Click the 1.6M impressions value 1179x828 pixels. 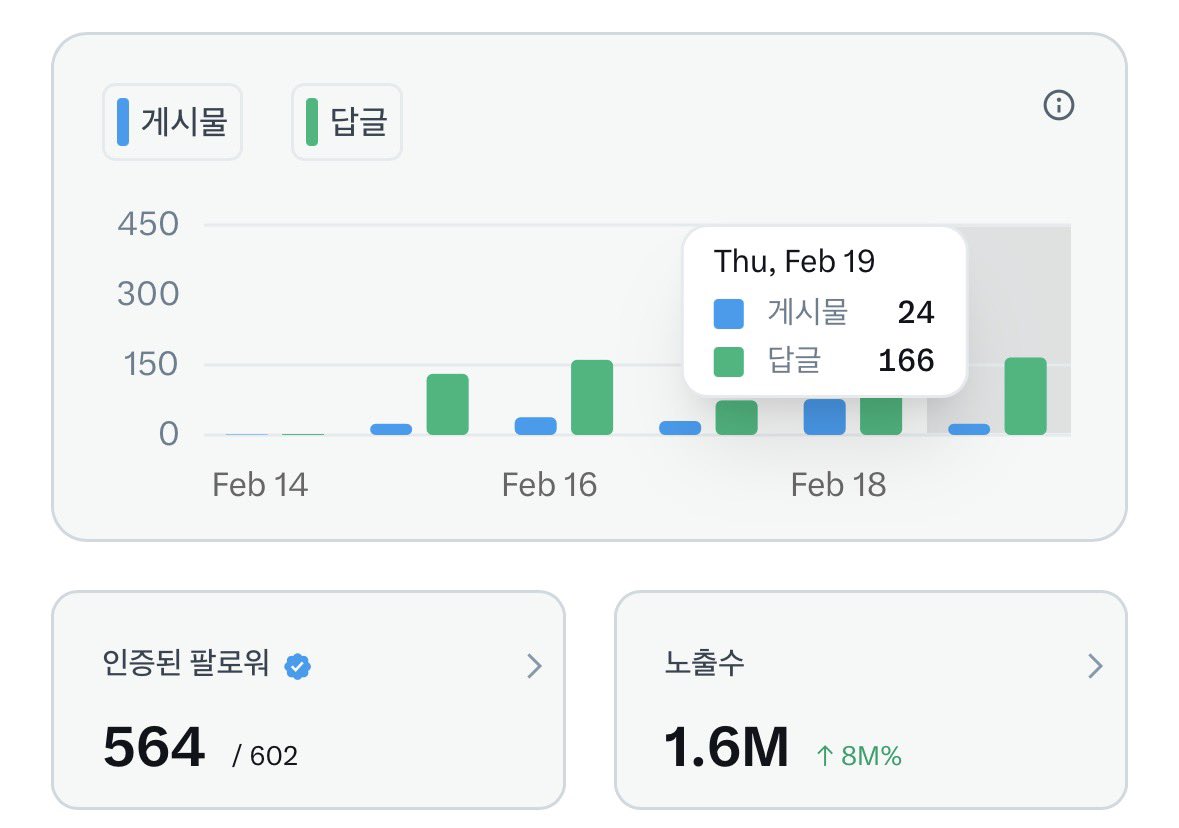tap(726, 748)
